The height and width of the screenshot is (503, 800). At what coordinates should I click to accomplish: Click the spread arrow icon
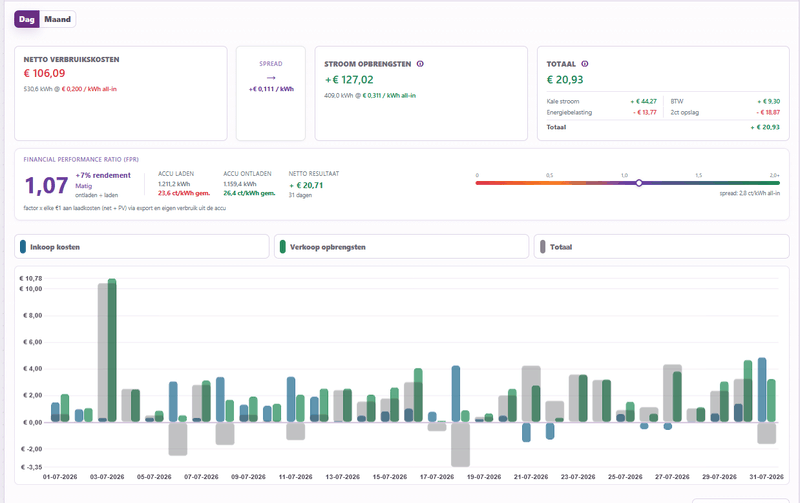click(271, 78)
